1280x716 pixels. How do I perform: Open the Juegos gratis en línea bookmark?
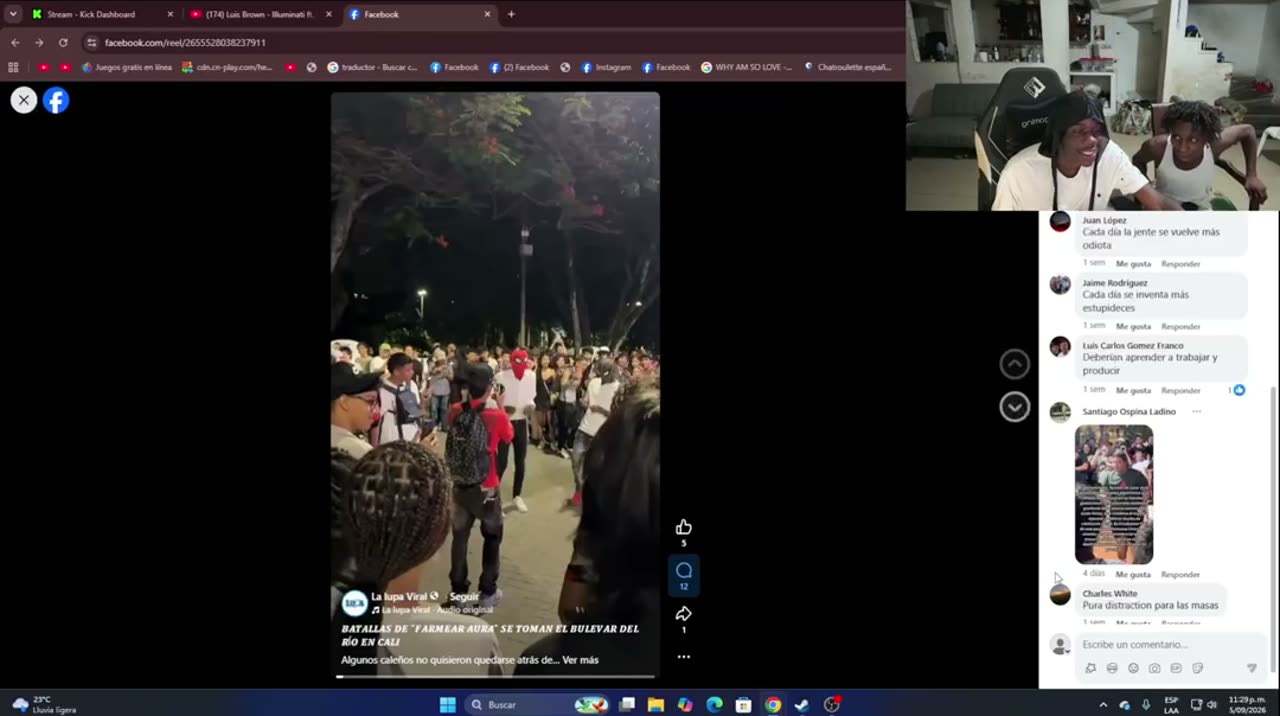[127, 67]
